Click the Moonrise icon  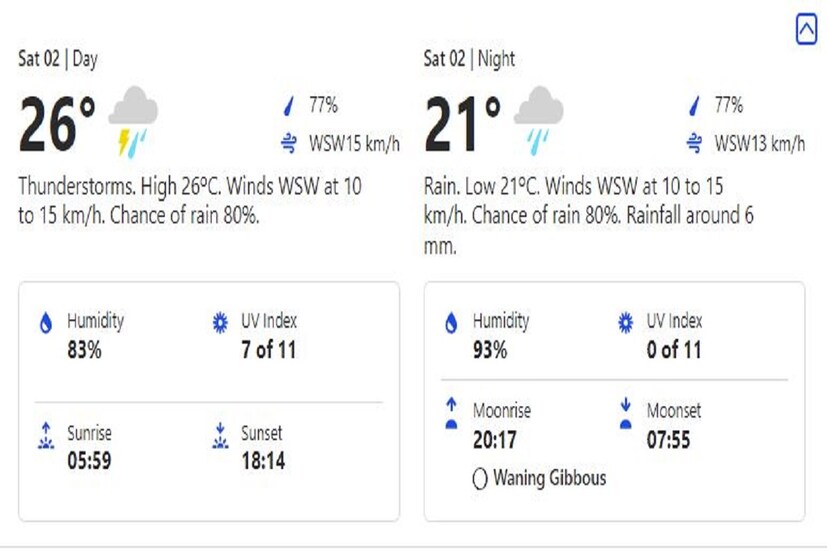[451, 414]
